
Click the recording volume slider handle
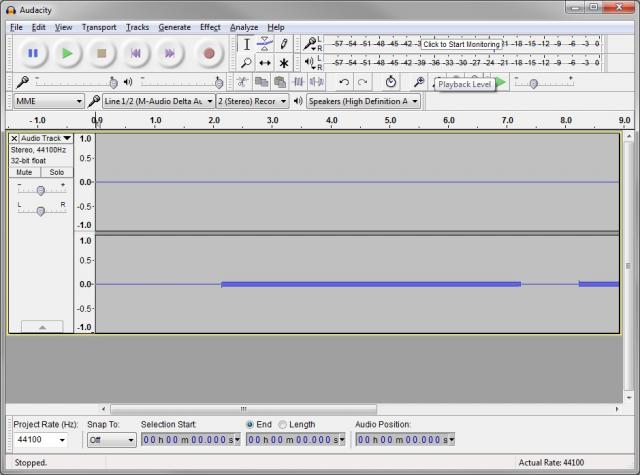click(x=113, y=83)
